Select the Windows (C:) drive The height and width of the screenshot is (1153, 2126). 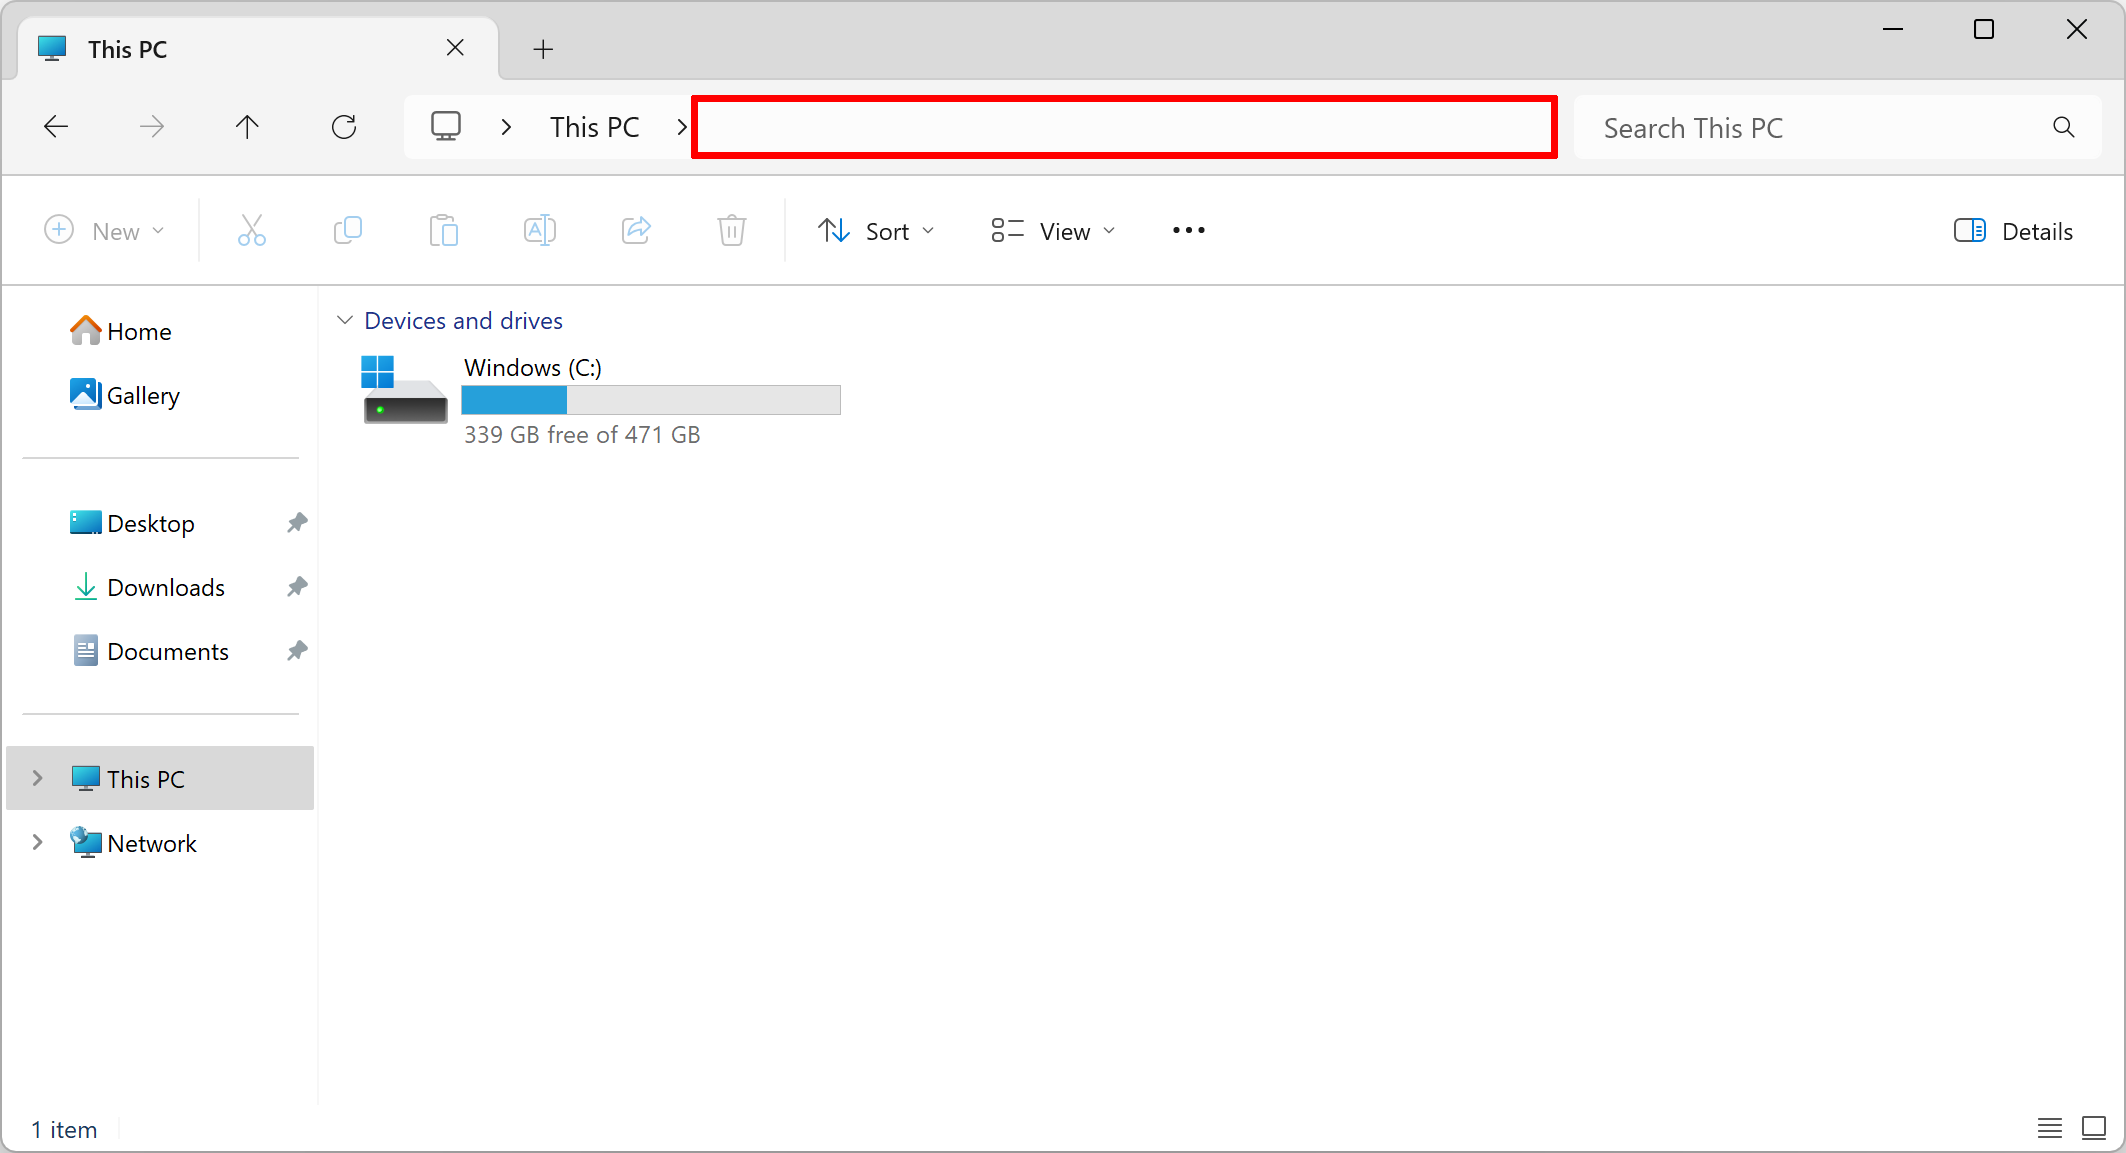coord(600,400)
